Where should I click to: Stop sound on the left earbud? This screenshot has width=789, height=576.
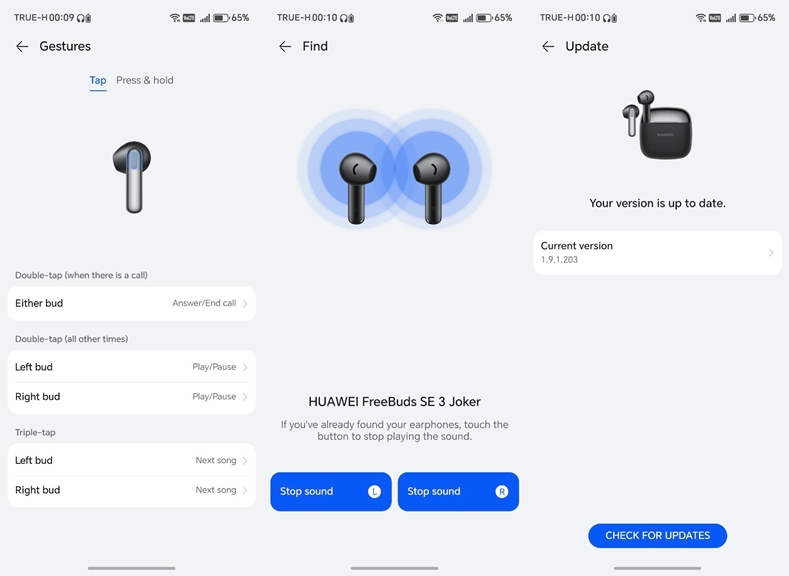coord(331,491)
